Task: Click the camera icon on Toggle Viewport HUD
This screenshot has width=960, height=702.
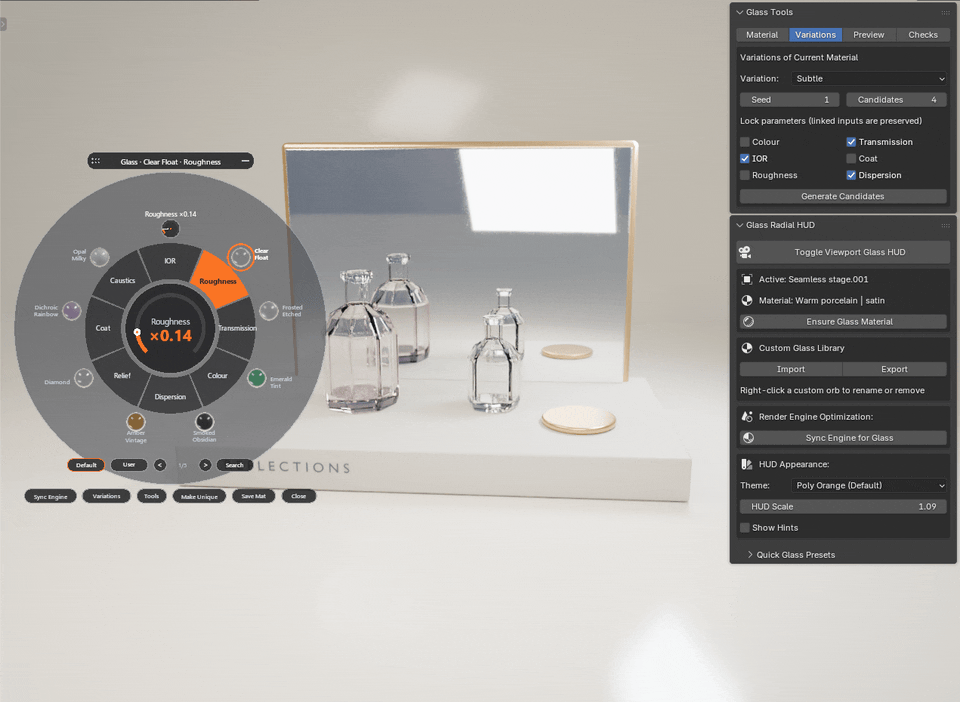Action: (x=745, y=252)
